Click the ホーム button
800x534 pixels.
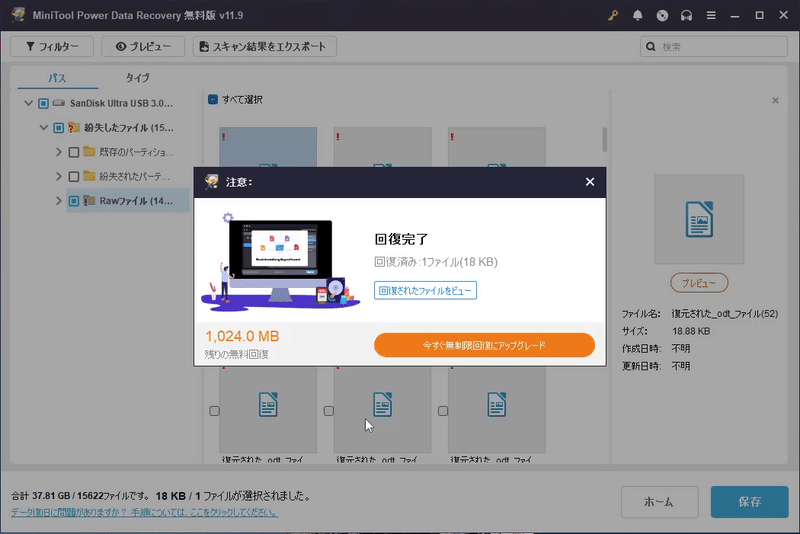point(659,502)
